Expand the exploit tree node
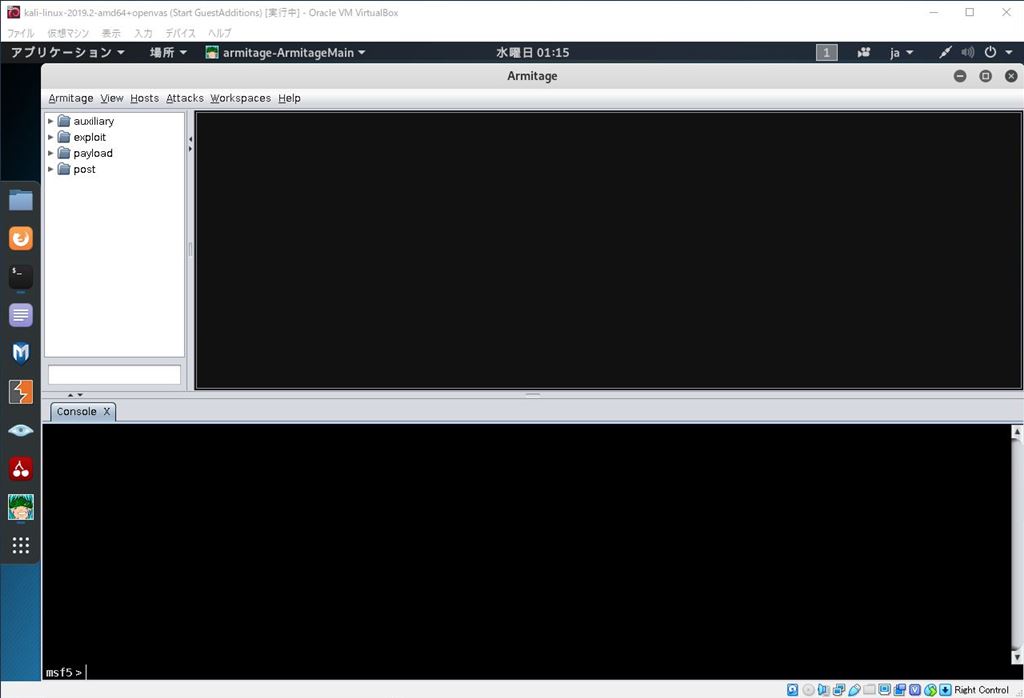 (x=50, y=137)
